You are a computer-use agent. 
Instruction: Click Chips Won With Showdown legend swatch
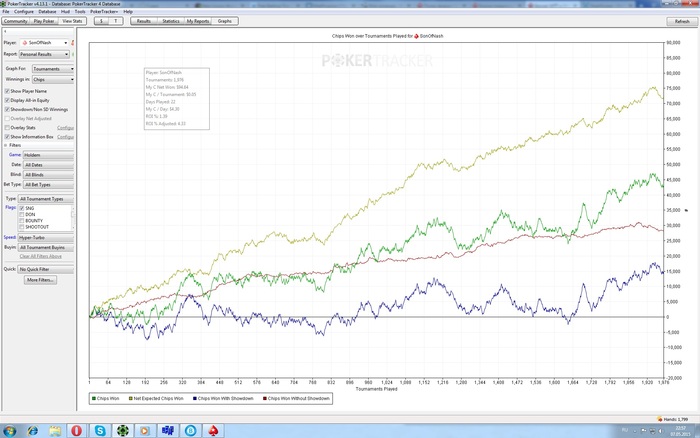[195, 399]
